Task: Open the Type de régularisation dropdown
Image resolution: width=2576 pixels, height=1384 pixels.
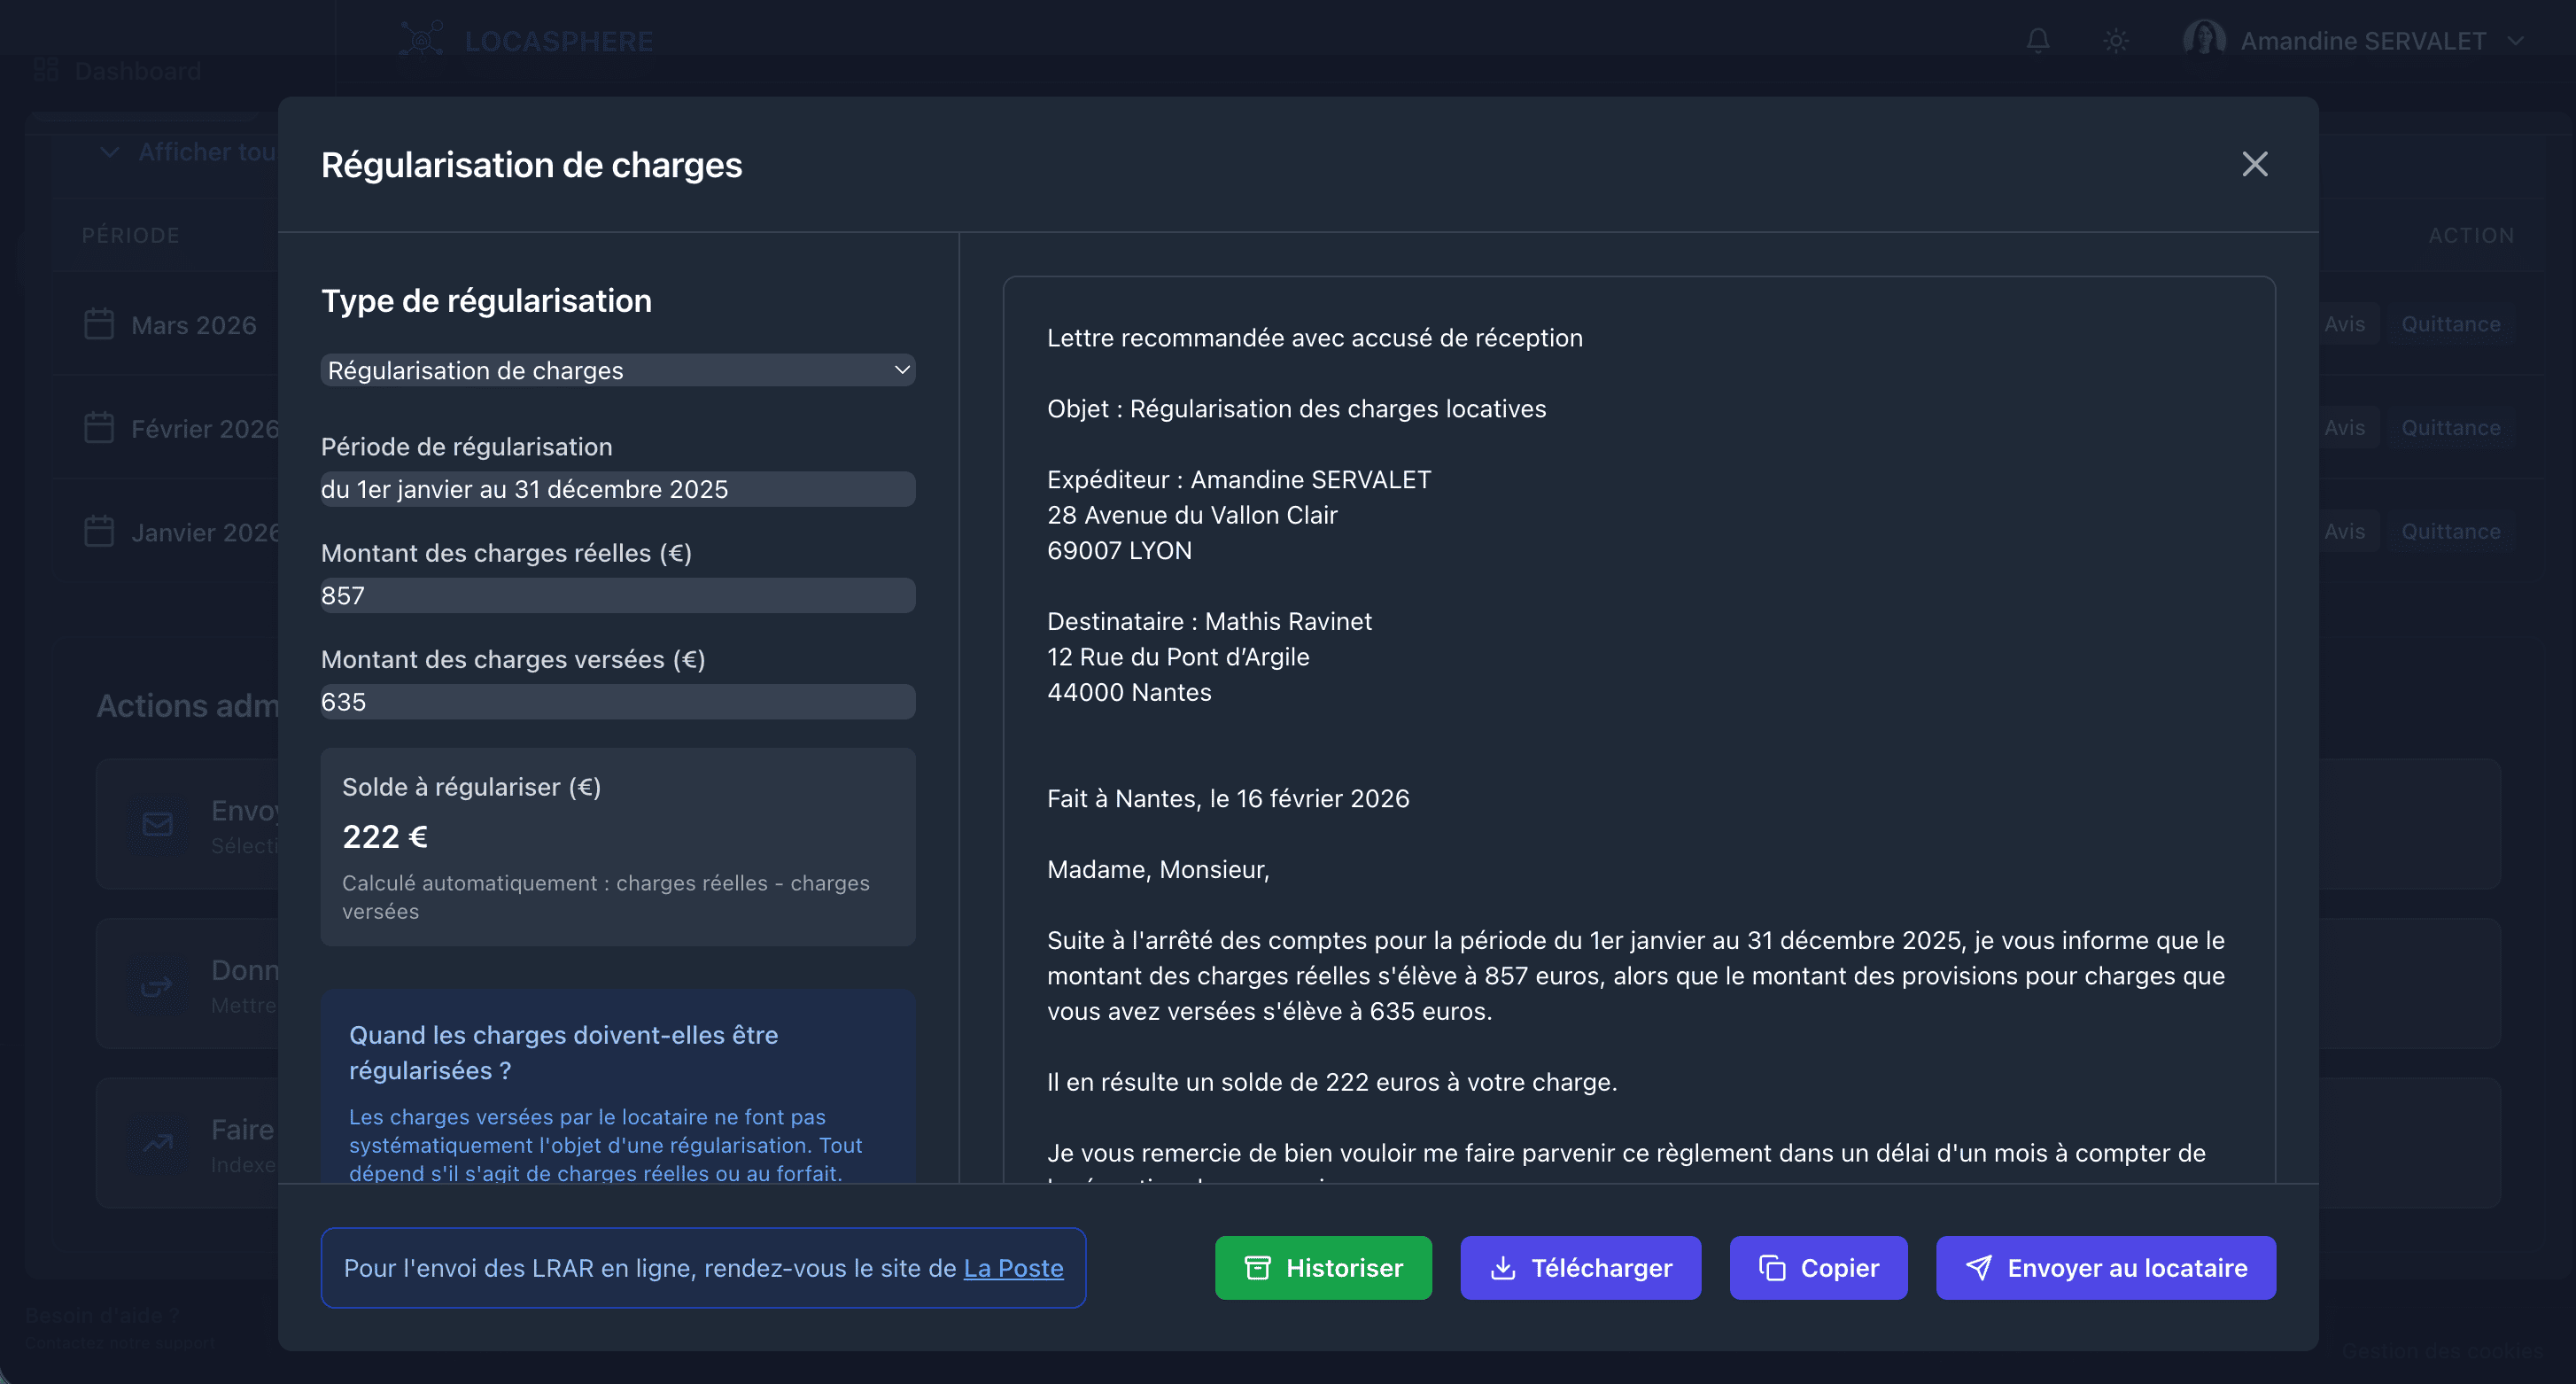Action: pos(617,370)
